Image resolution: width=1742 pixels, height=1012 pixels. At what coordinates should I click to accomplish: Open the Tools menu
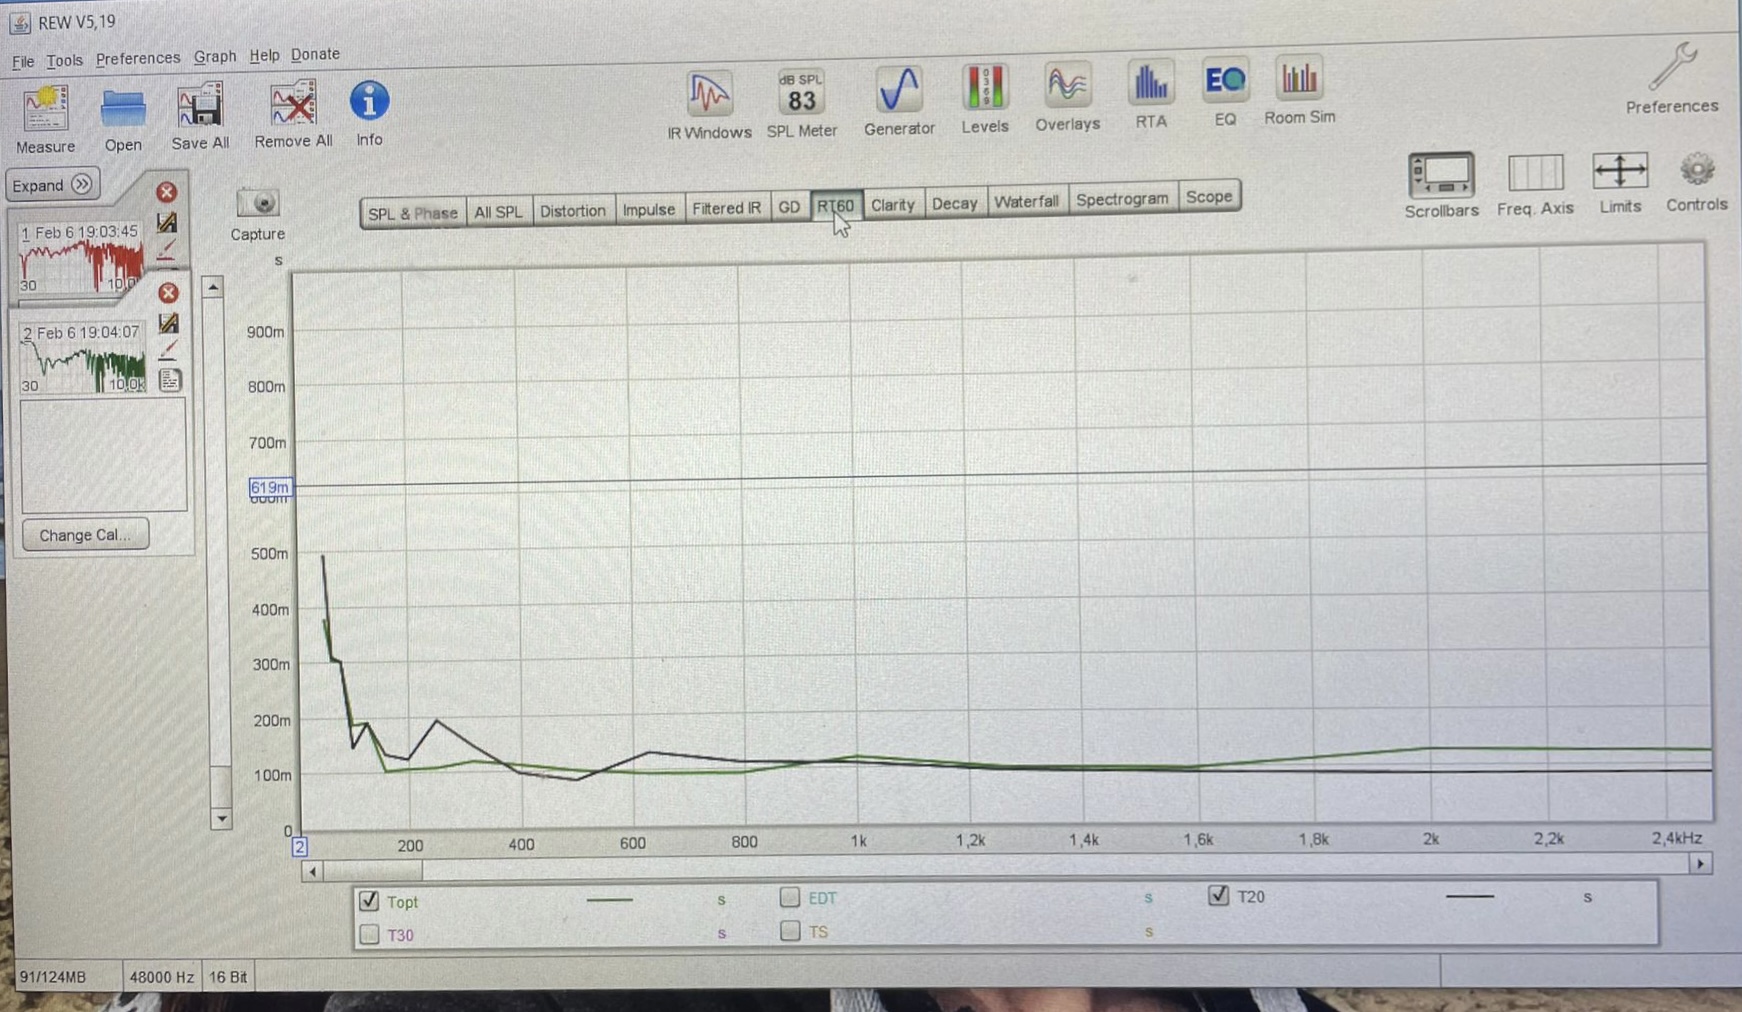[64, 60]
